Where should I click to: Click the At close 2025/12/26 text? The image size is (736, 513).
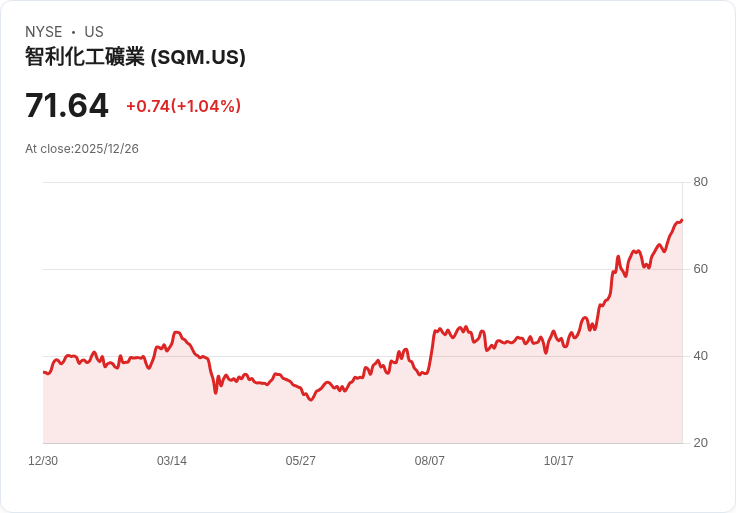tap(82, 149)
